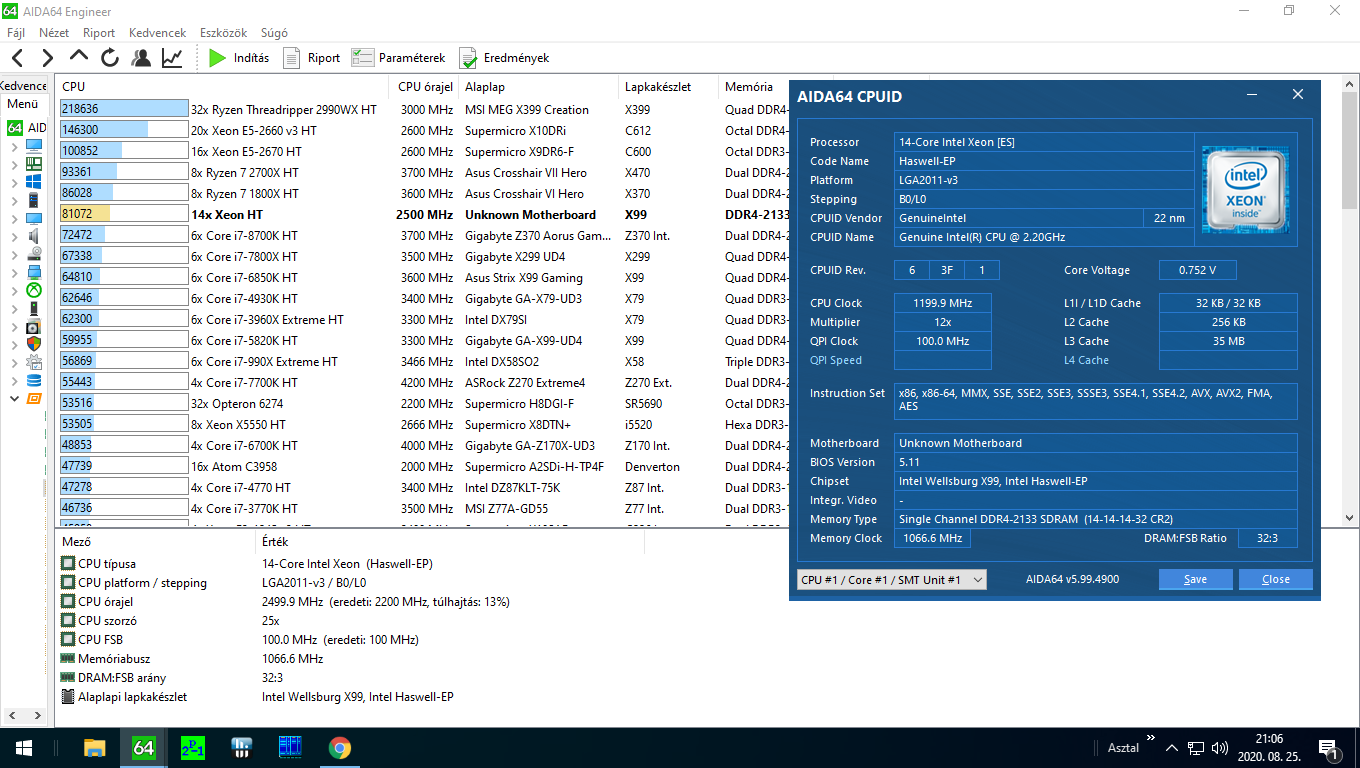Select the CPU órajel field in details
The image size is (1360, 768).
[351, 602]
